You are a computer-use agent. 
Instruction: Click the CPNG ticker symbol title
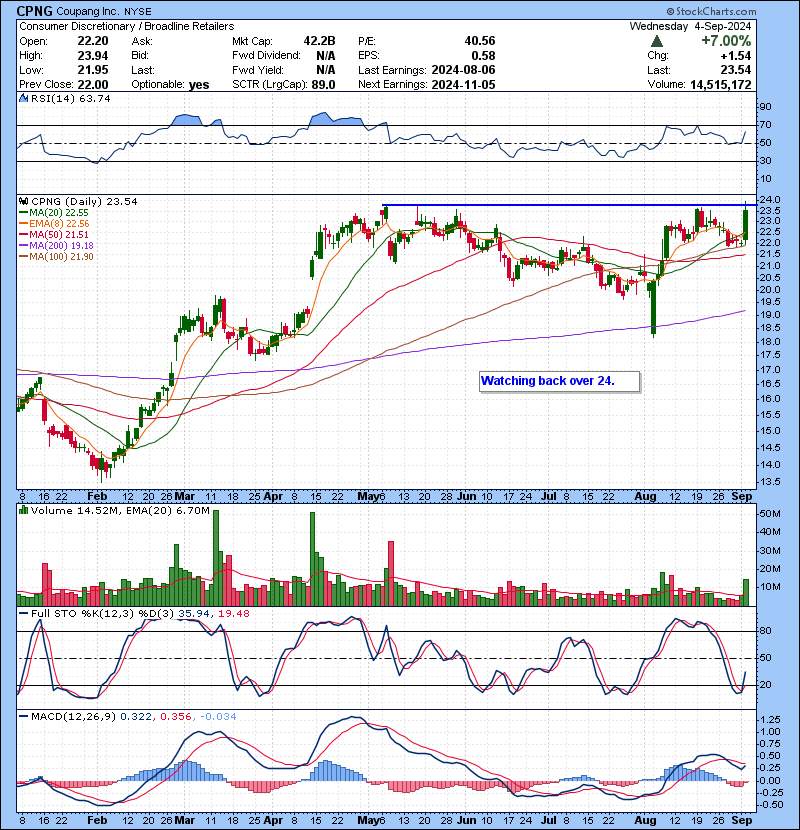click(x=34, y=11)
